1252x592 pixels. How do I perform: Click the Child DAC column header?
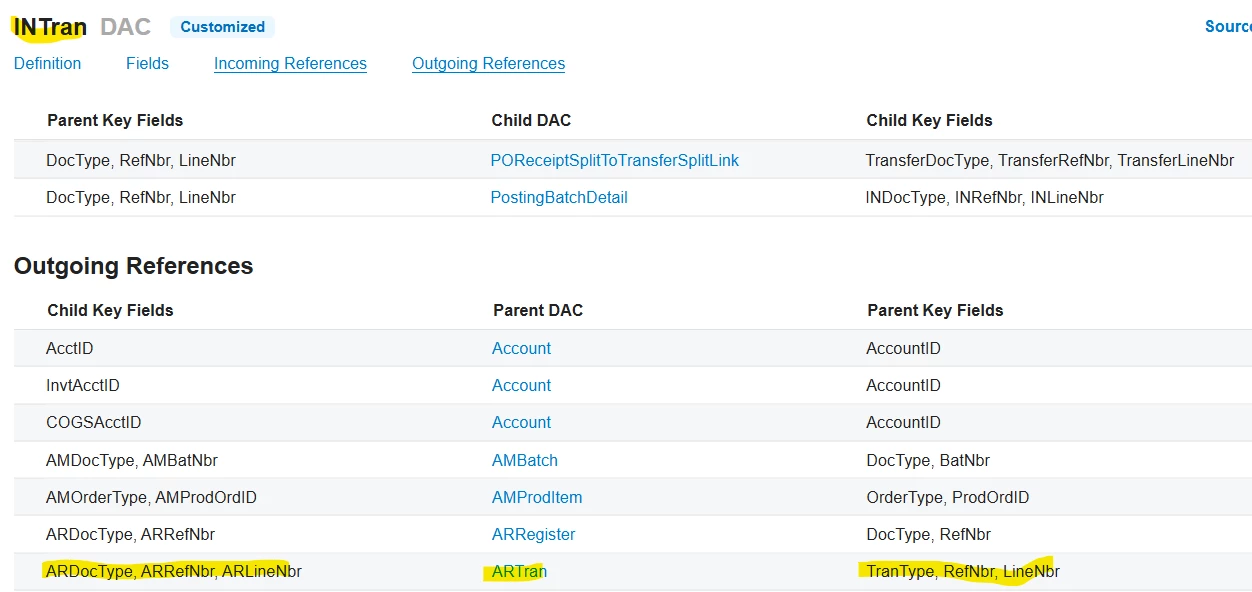point(531,120)
